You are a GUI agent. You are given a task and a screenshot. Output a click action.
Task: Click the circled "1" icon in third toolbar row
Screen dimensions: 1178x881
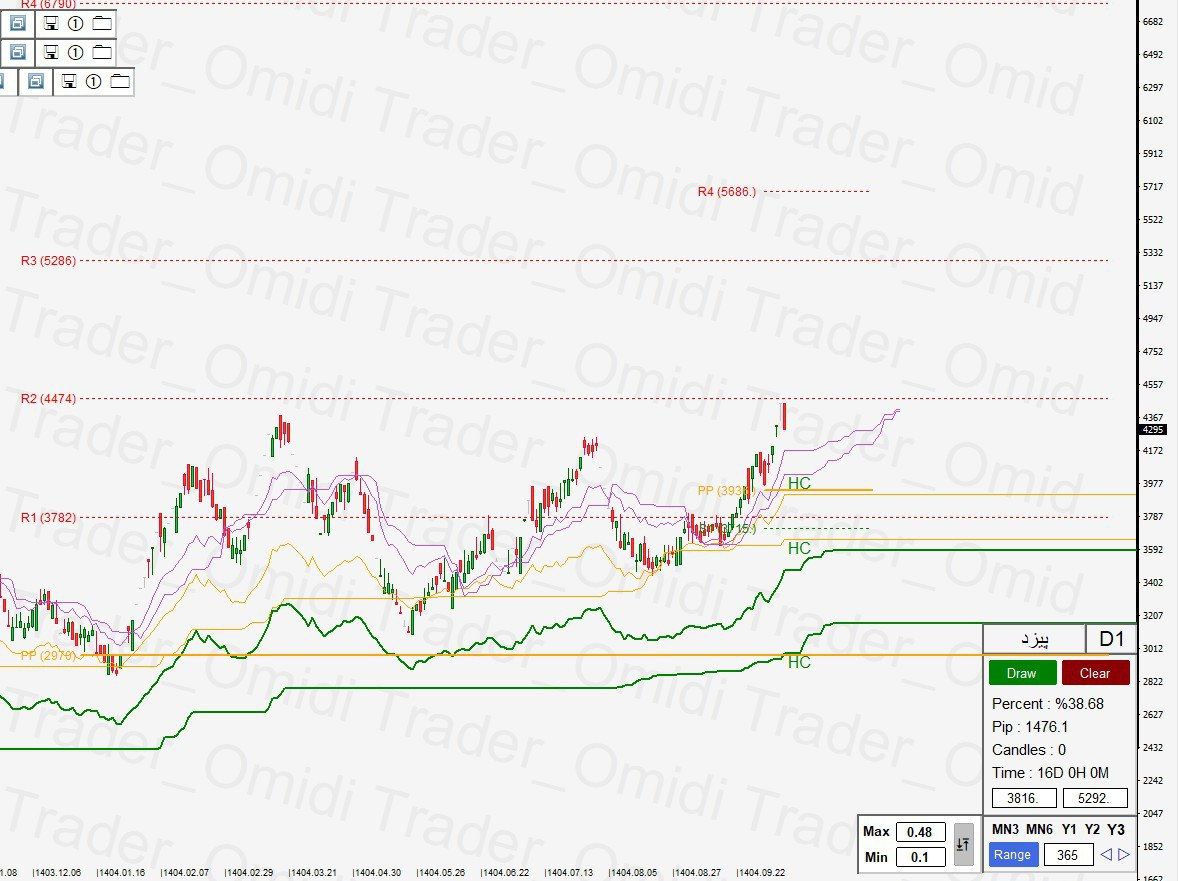click(93, 82)
